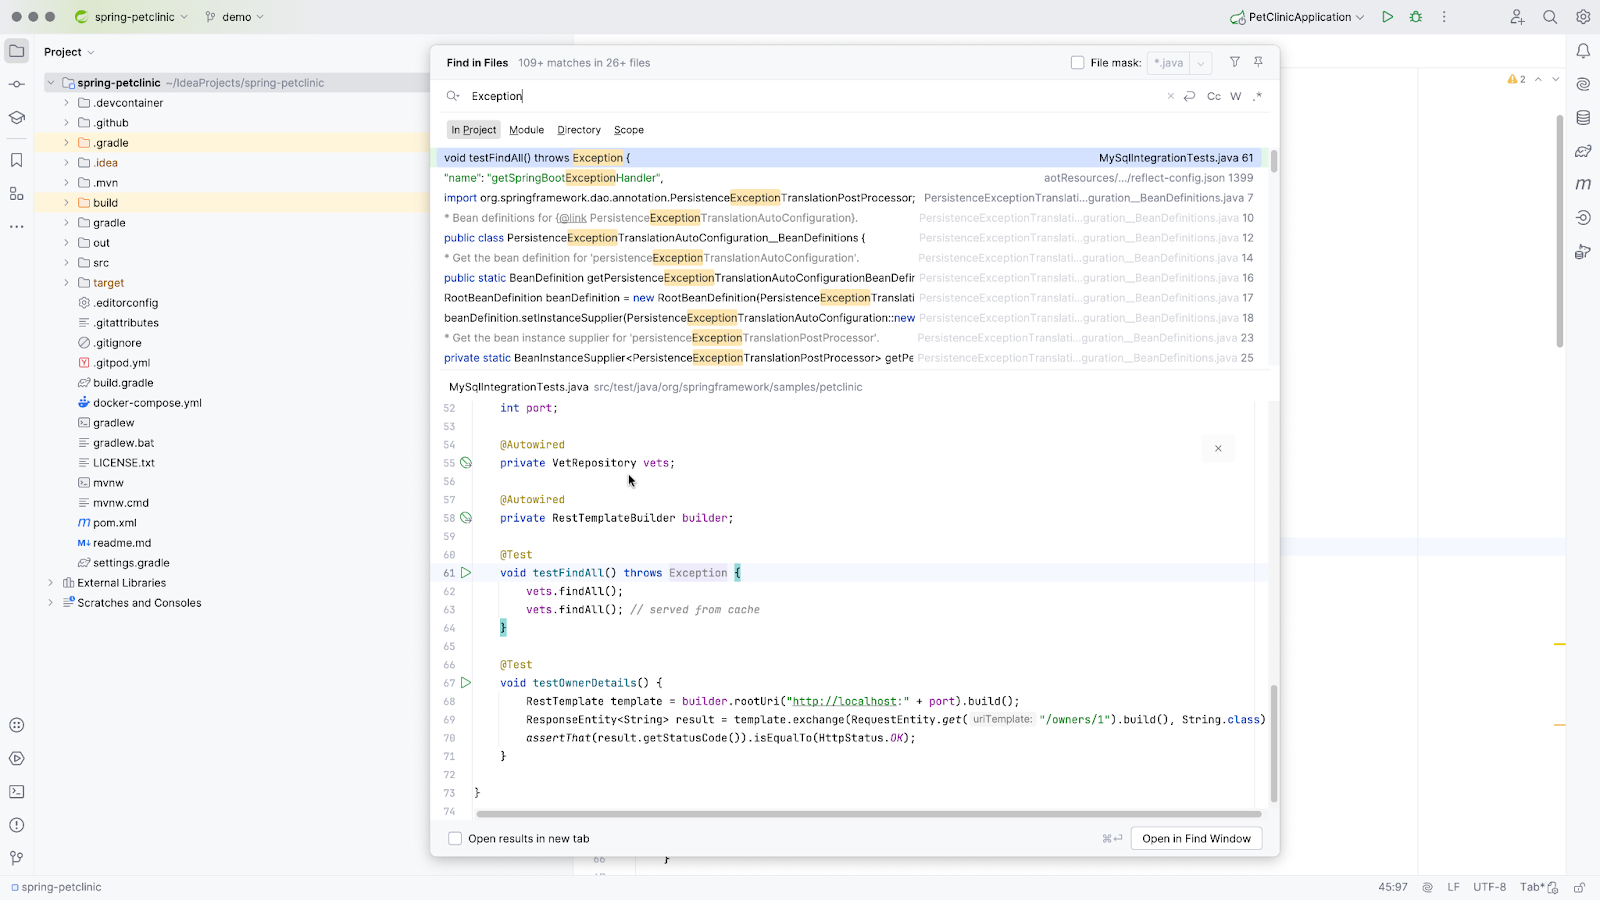Screen dimensions: 1600x900
Task: Open build.gradle in project tree
Action: [x=122, y=383]
